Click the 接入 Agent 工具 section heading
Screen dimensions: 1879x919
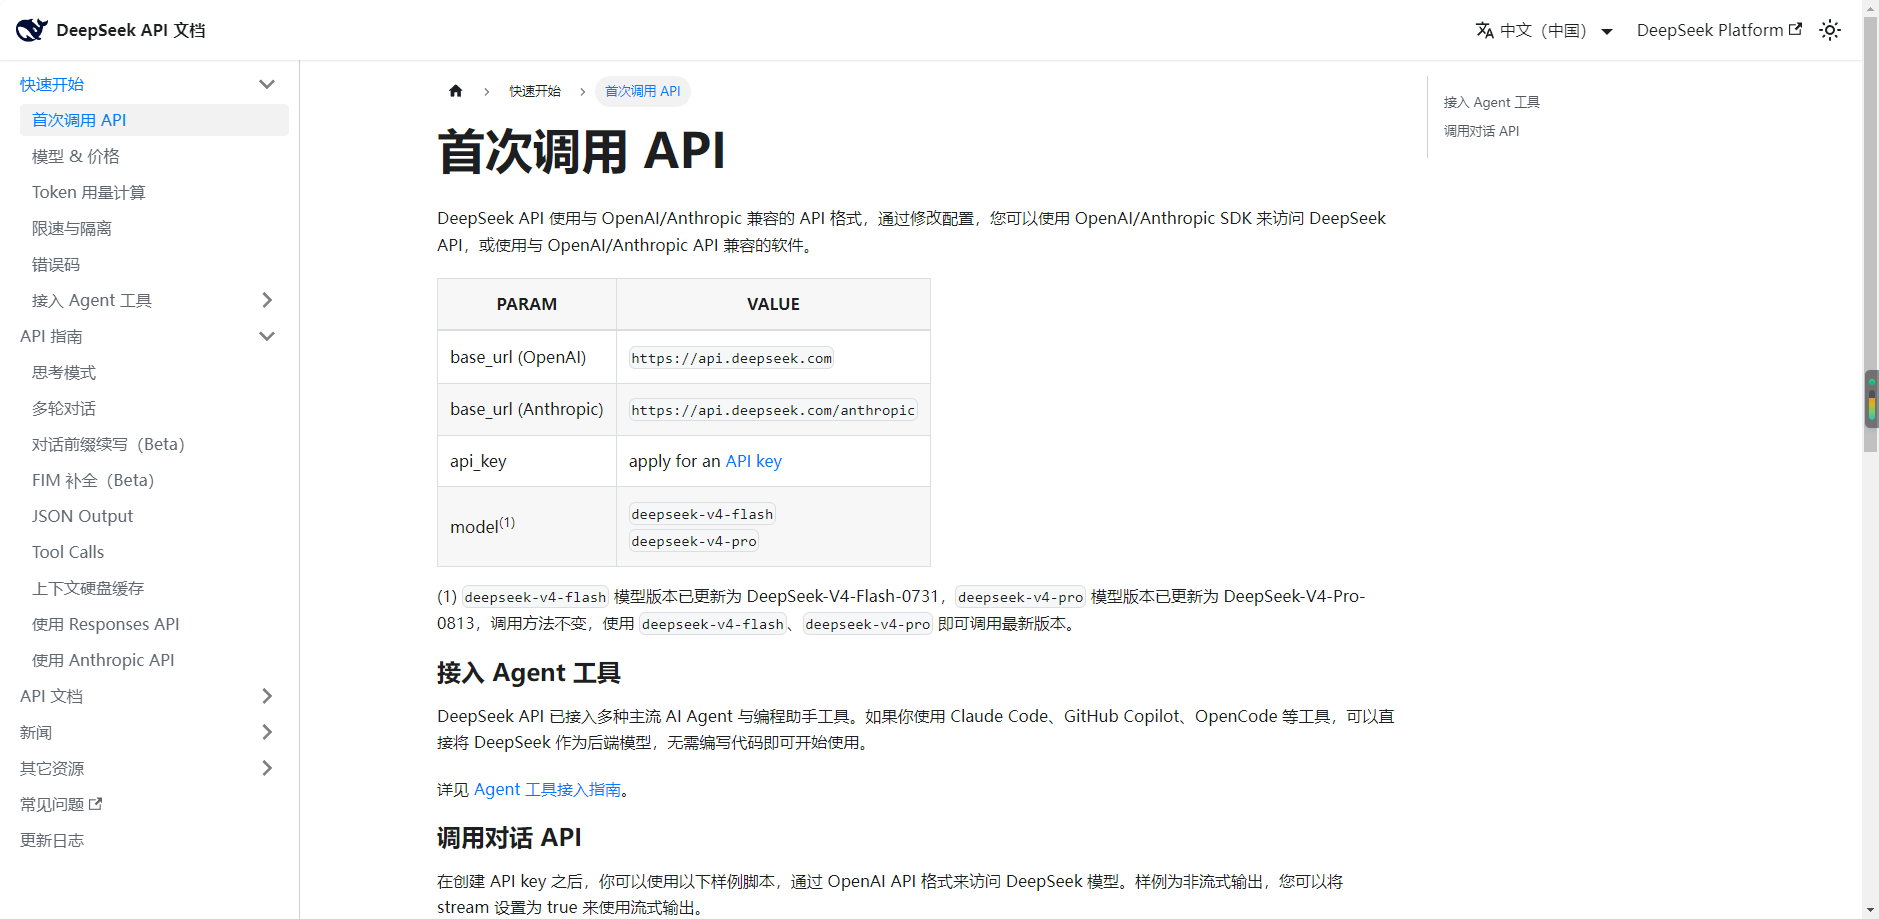[x=529, y=673]
